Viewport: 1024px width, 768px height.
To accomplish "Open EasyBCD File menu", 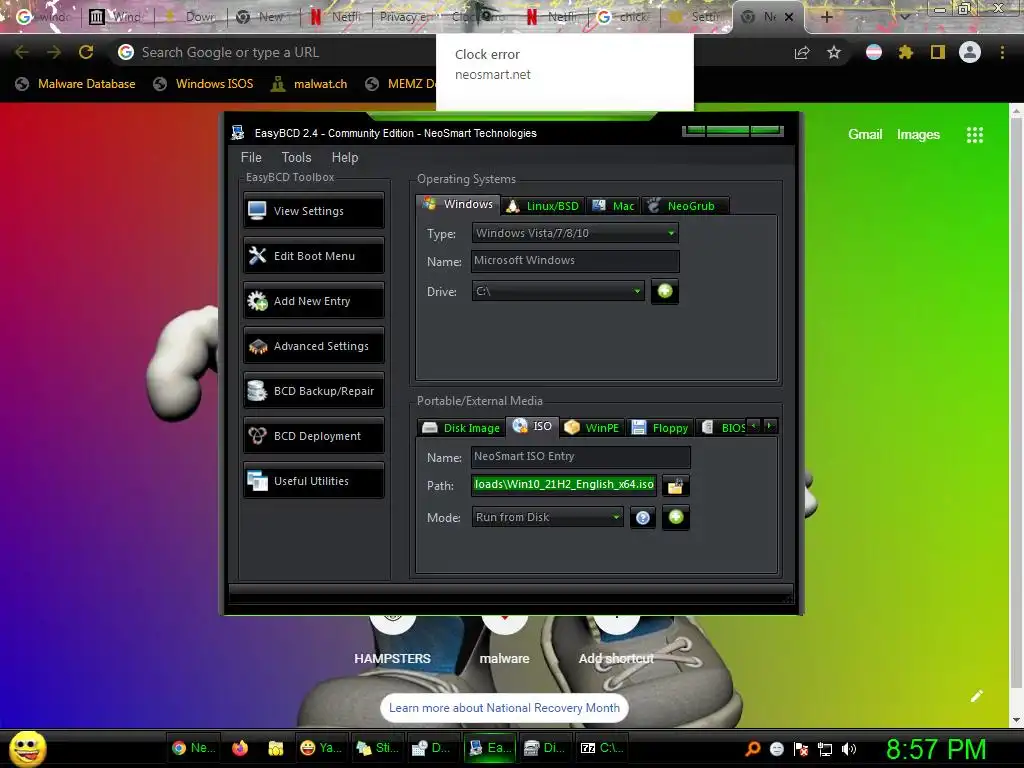I will click(251, 157).
